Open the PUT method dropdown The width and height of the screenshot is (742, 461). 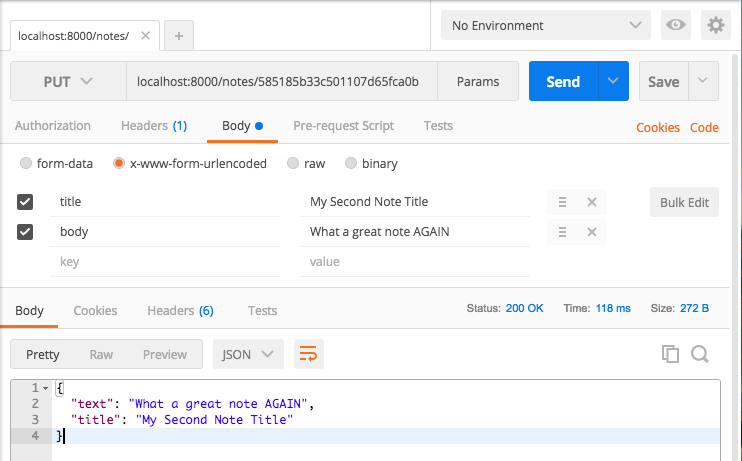pos(68,81)
